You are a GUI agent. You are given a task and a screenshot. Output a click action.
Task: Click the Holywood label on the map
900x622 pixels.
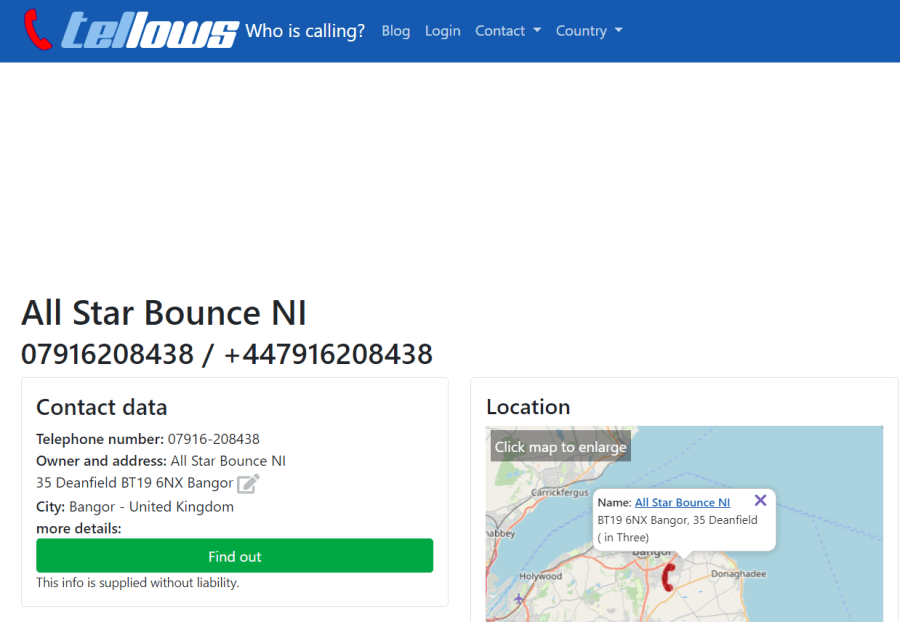click(x=541, y=576)
